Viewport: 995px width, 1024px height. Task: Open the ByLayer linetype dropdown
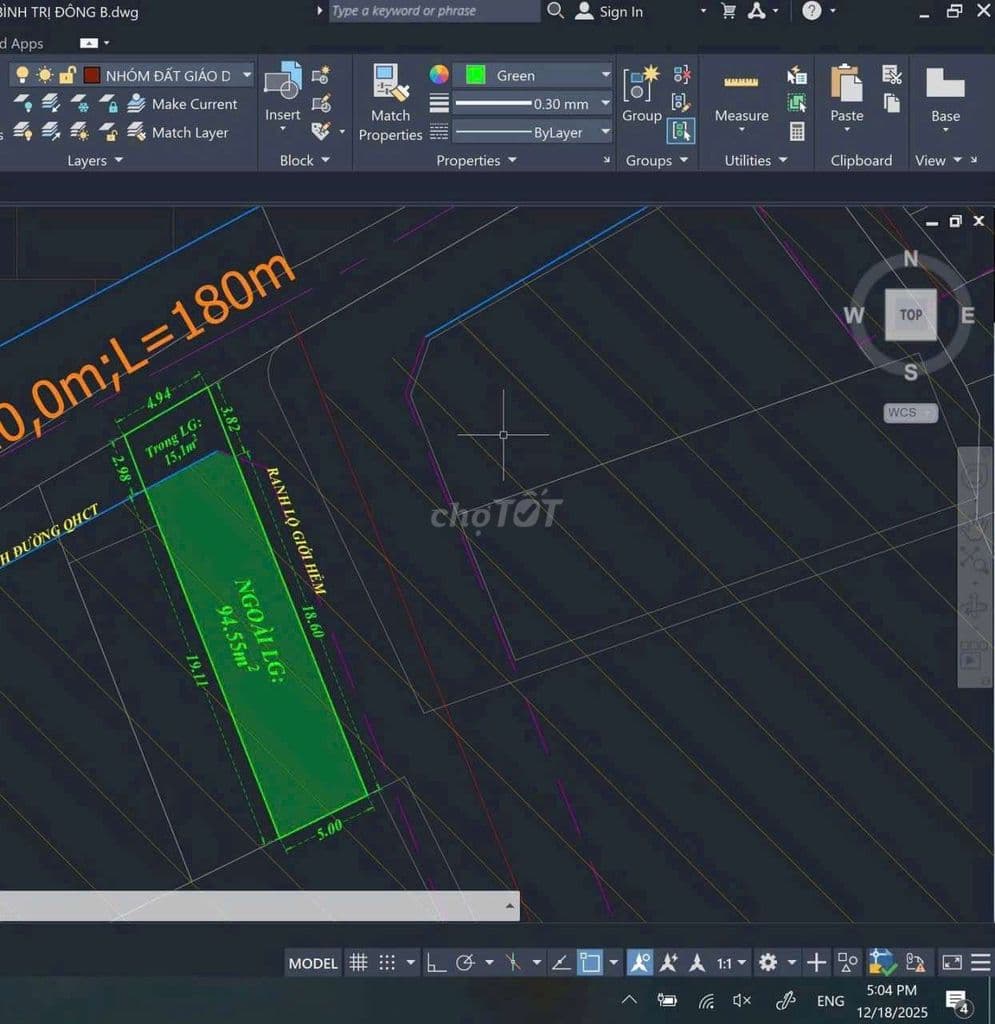click(x=605, y=132)
